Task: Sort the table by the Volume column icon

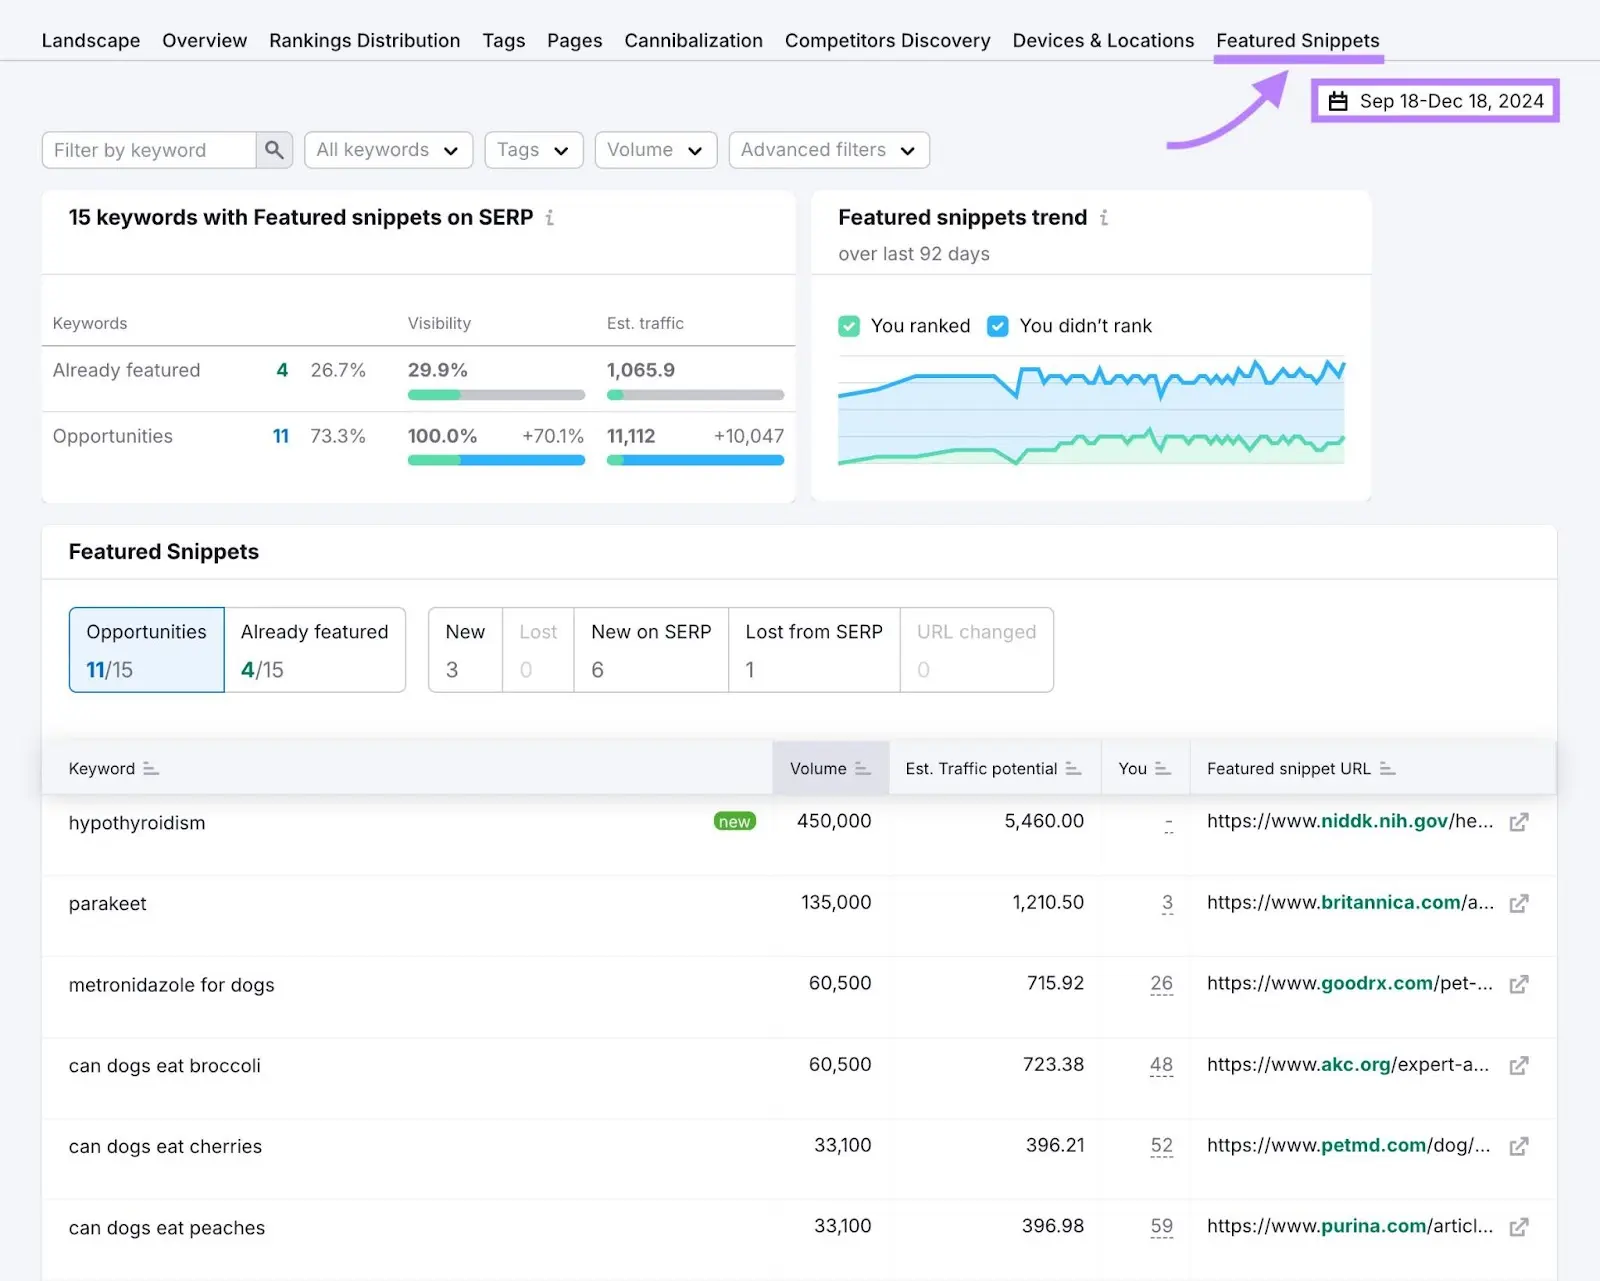Action: (x=861, y=769)
